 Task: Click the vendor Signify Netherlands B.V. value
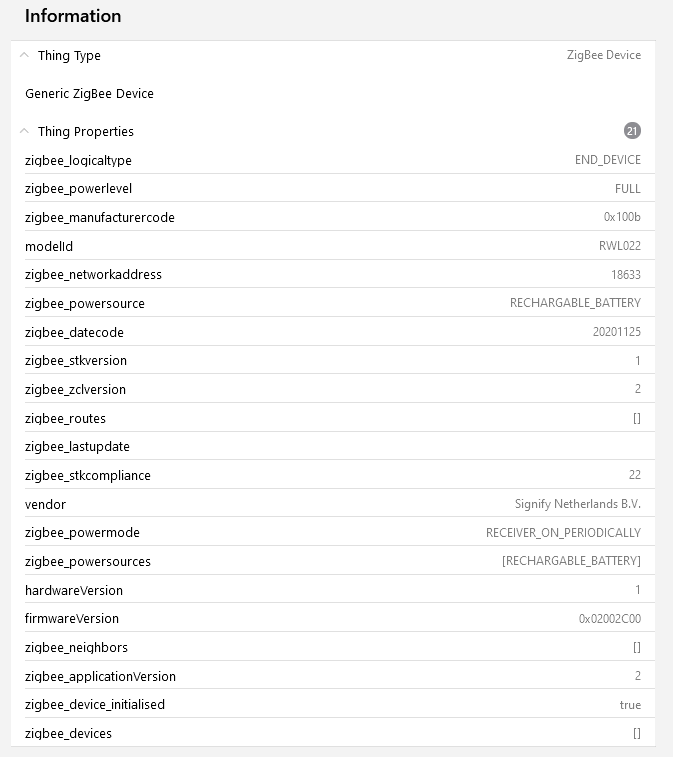(x=577, y=504)
